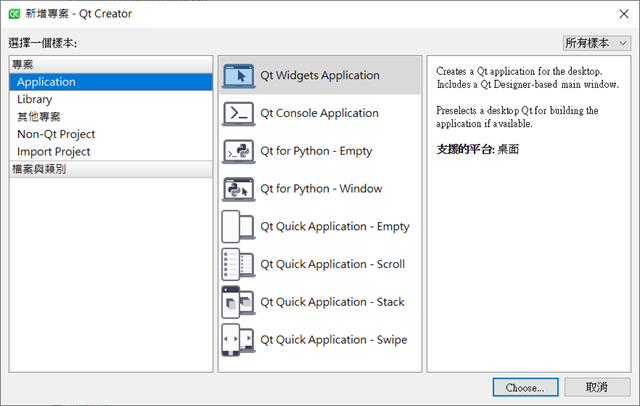Select the 其他專案 category
640x406 pixels.
click(x=111, y=117)
